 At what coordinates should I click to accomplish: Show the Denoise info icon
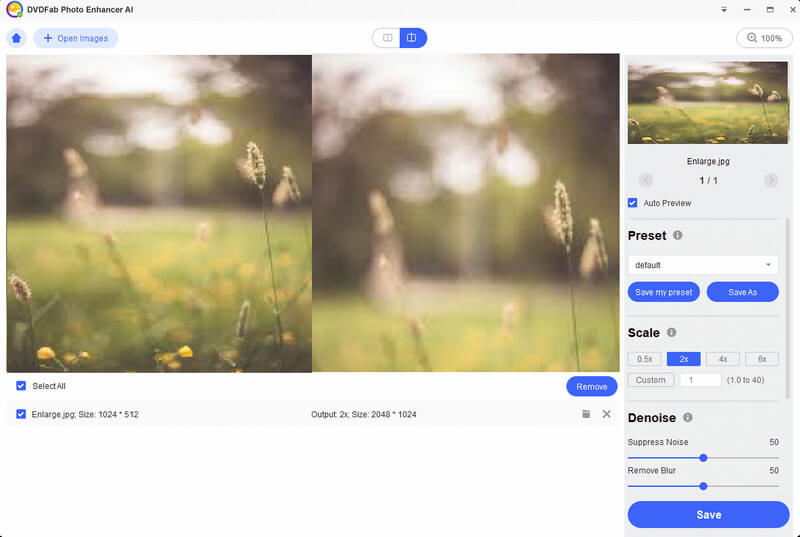coord(688,418)
